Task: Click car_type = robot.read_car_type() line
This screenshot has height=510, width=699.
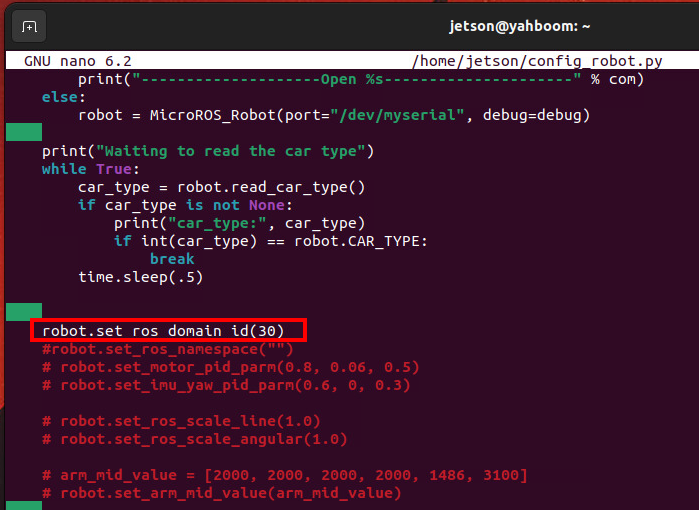Action: (222, 187)
